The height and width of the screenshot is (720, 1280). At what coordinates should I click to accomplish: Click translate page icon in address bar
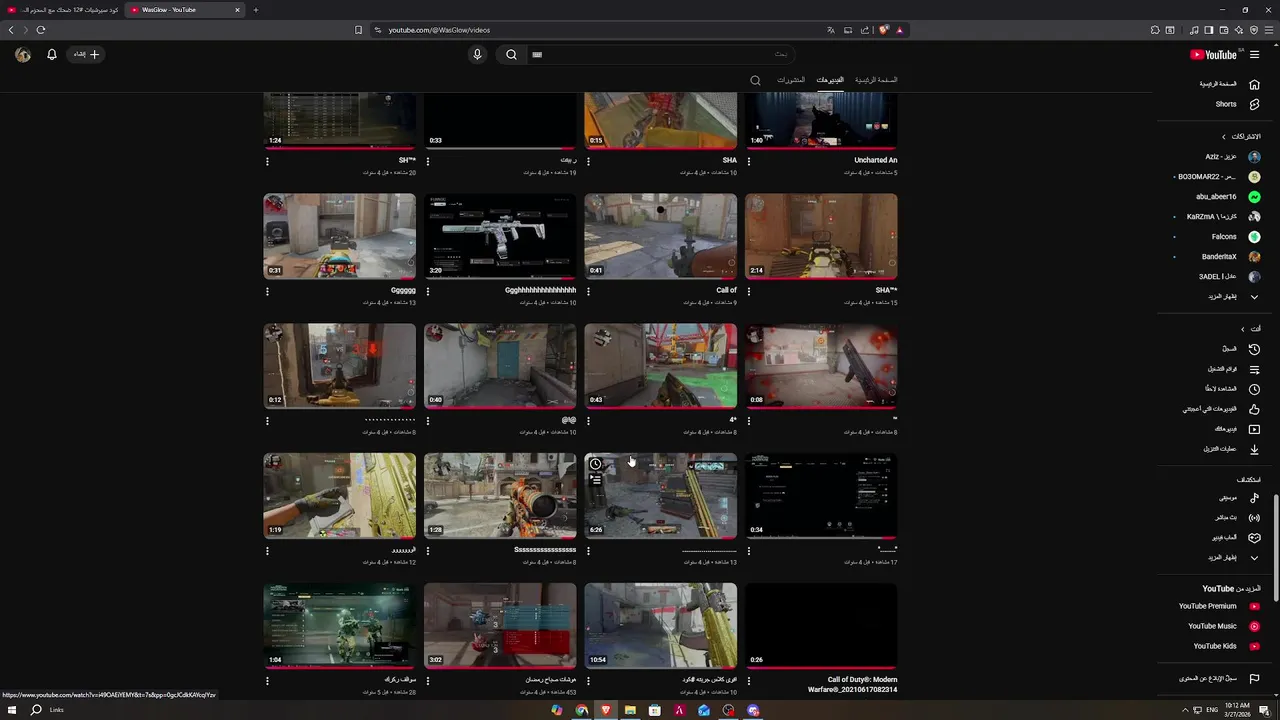click(x=830, y=30)
